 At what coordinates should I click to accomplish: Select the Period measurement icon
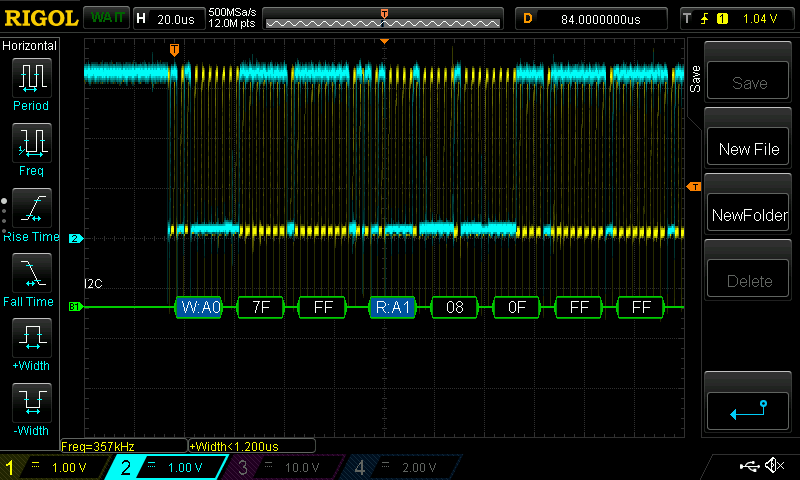[x=32, y=78]
